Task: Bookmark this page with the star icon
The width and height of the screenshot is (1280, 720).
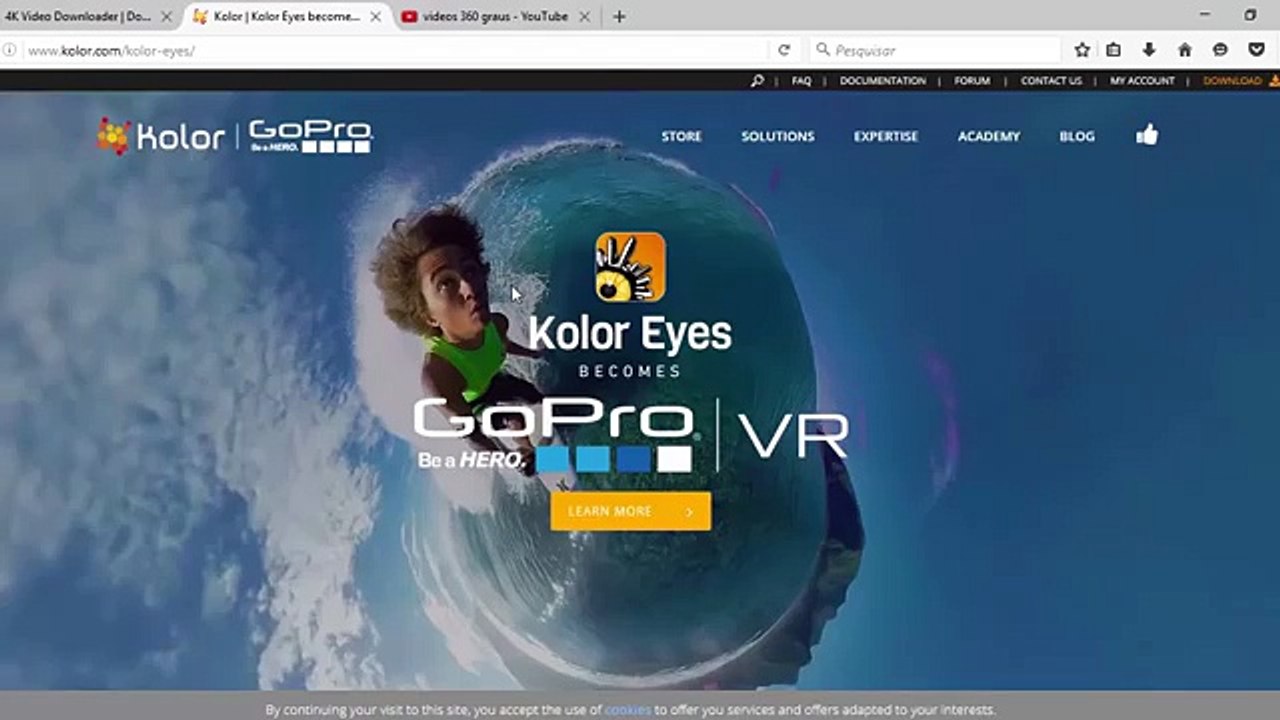Action: pos(1082,50)
